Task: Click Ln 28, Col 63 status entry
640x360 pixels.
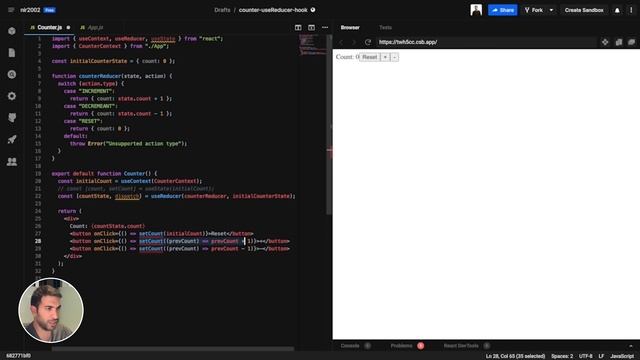Action: [x=515, y=356]
